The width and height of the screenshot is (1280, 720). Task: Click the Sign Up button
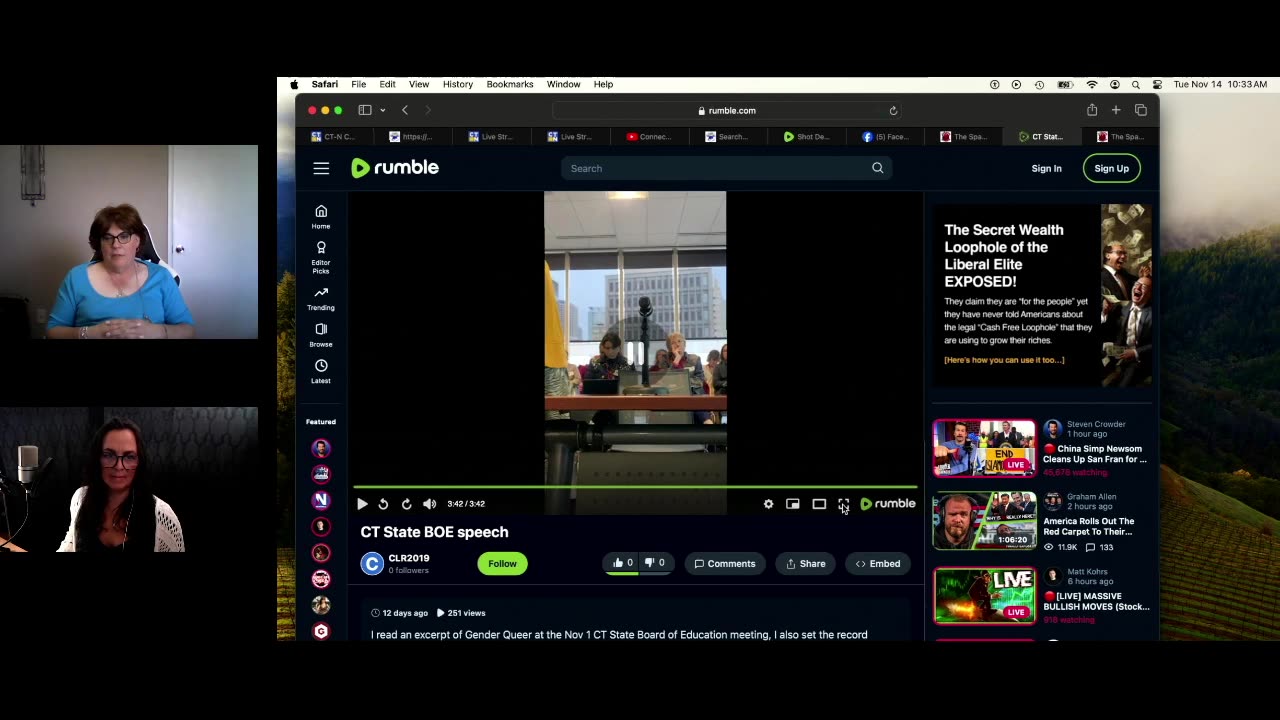click(1111, 168)
